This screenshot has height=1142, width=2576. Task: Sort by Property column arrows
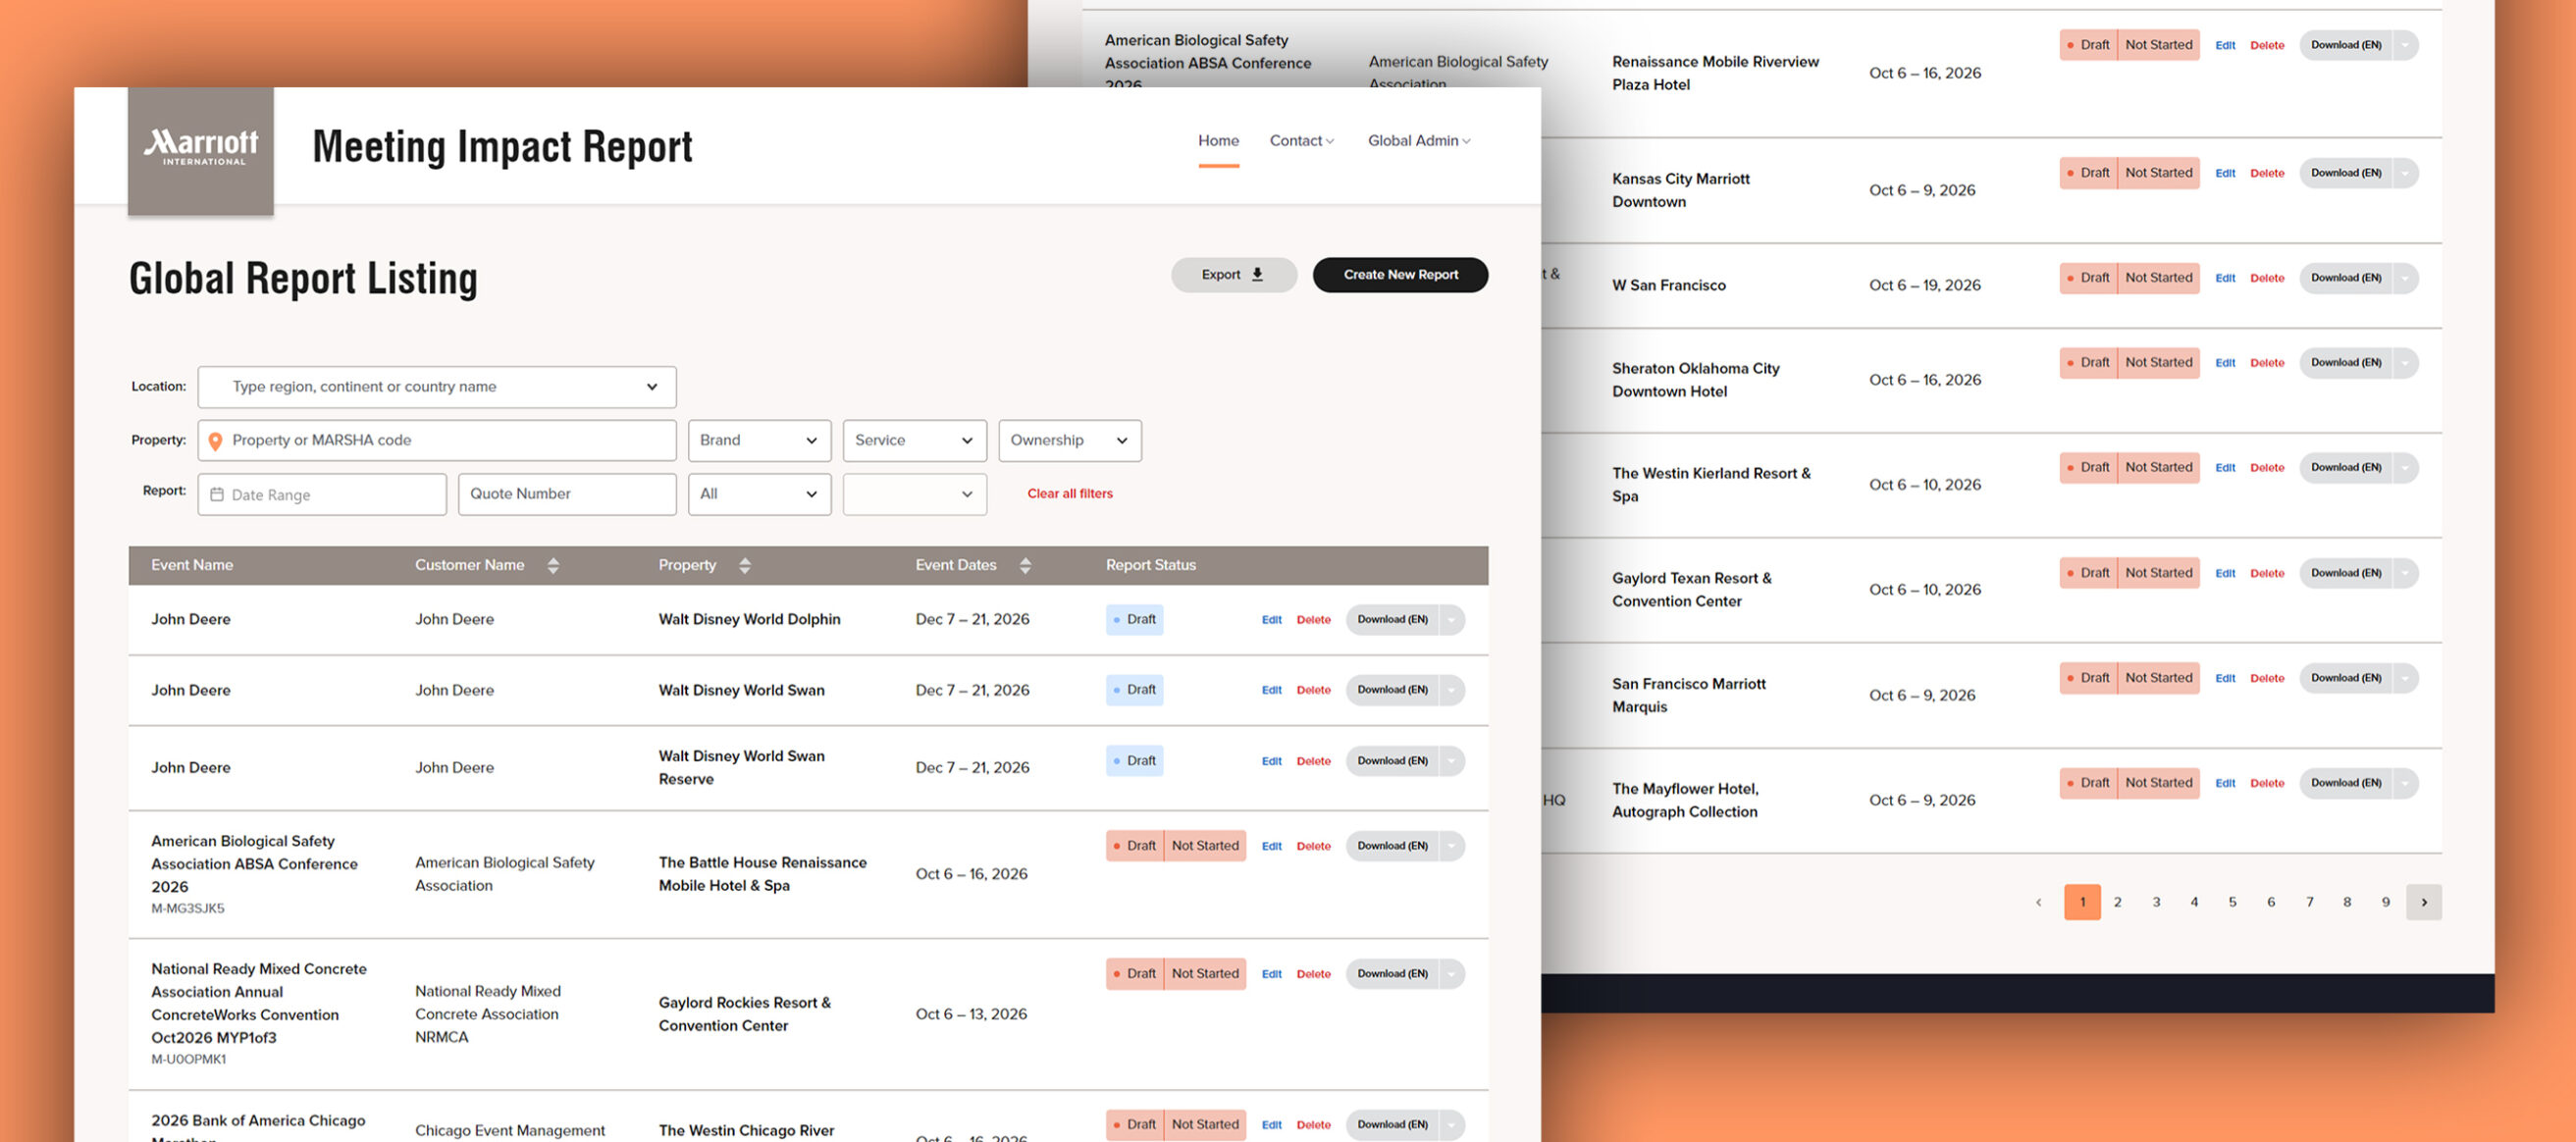(x=744, y=566)
